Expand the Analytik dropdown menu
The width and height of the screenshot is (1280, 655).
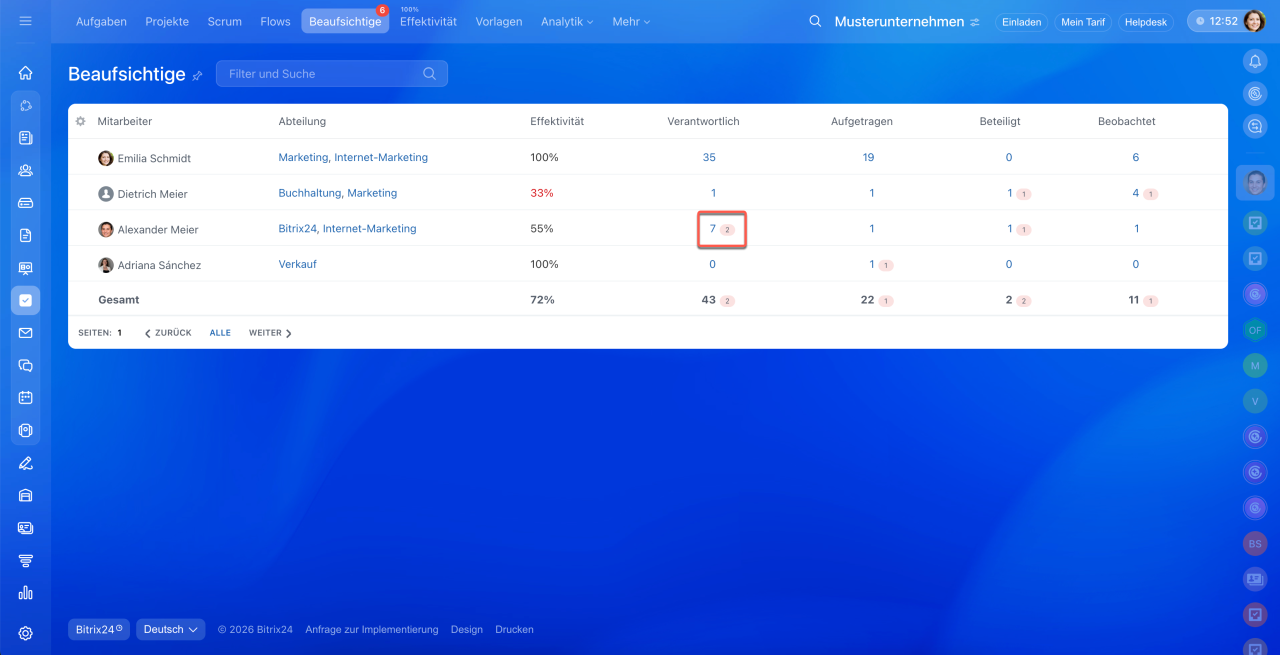point(566,21)
